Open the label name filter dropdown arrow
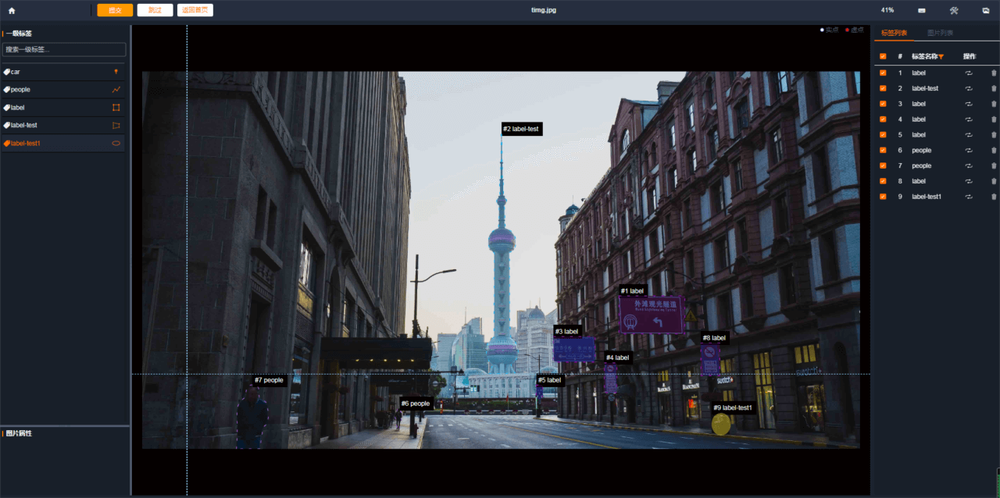Image resolution: width=1000 pixels, height=498 pixels. pyautogui.click(x=941, y=57)
